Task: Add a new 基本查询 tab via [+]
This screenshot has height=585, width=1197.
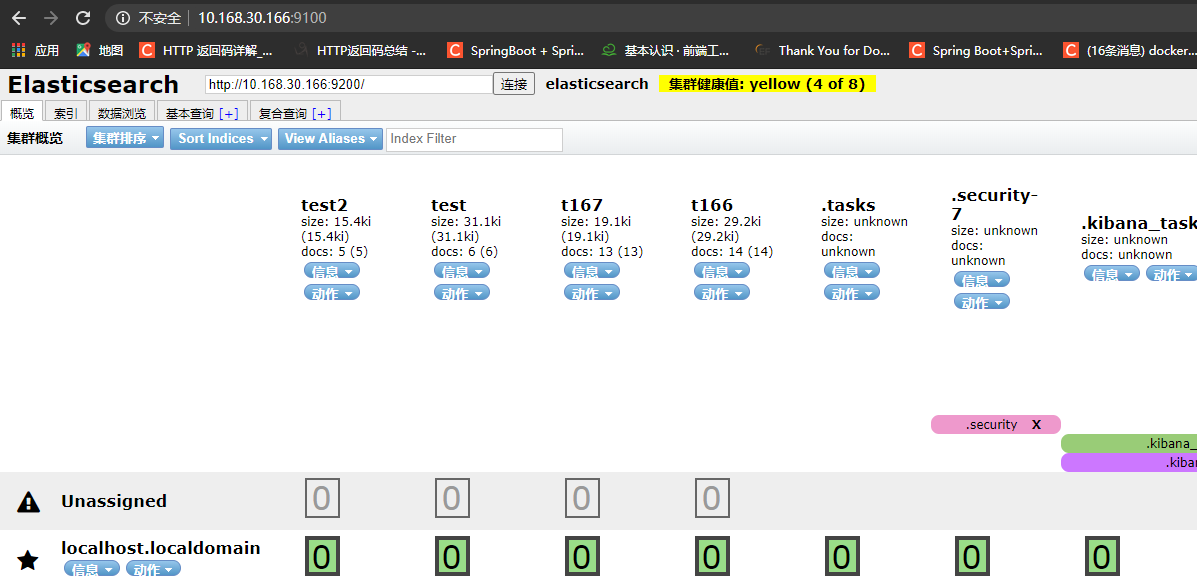Action: pyautogui.click(x=229, y=114)
